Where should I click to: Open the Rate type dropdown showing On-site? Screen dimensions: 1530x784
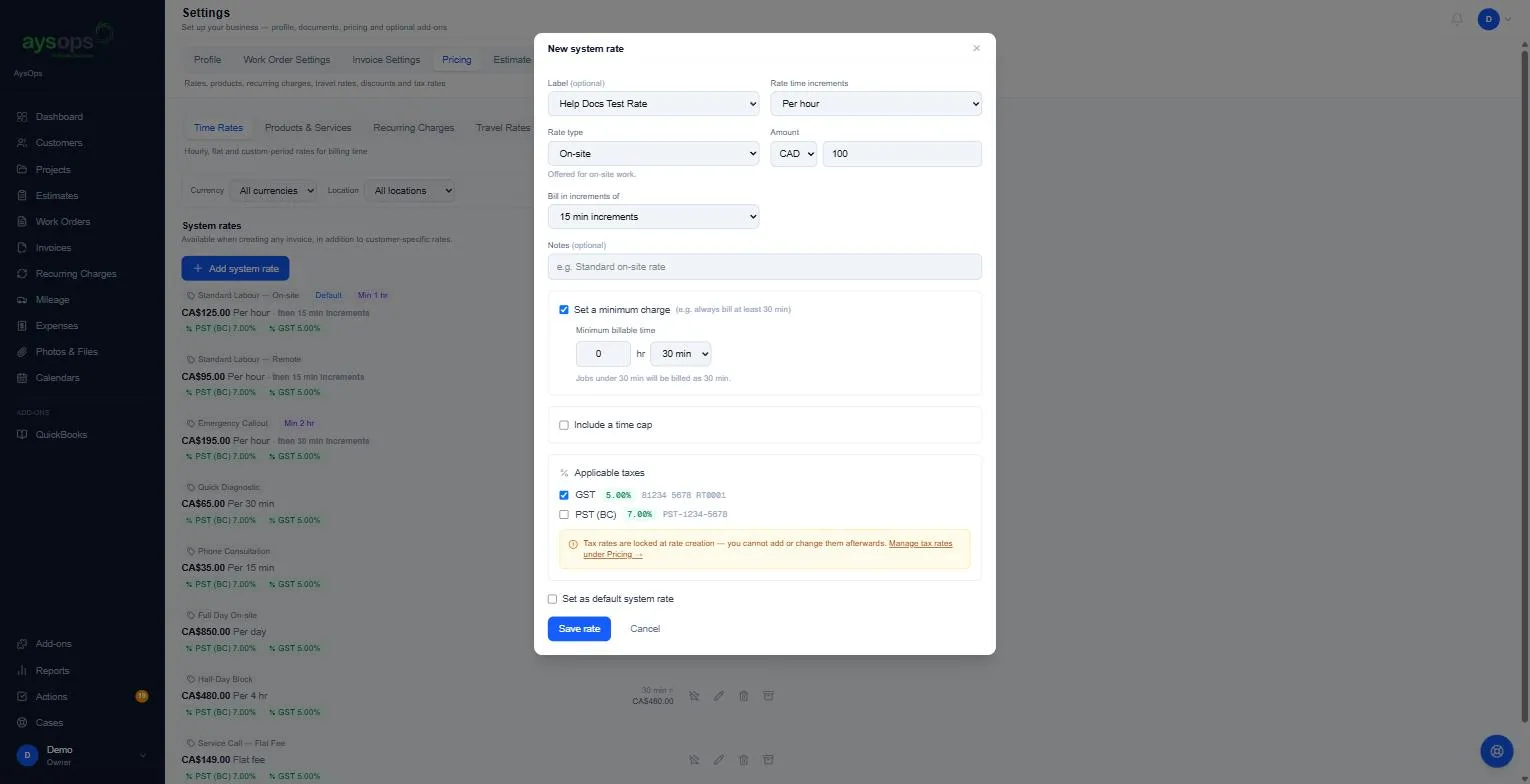(x=653, y=154)
